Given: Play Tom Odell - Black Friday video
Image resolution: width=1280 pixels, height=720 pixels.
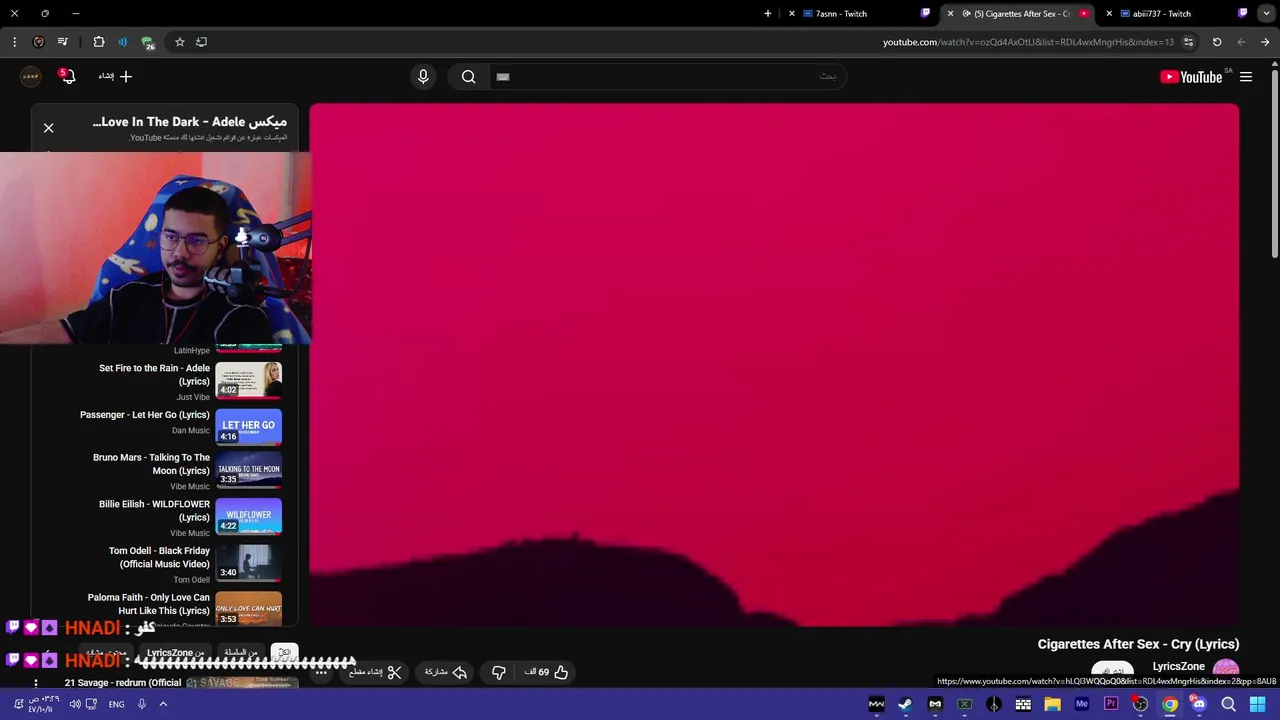Looking at the screenshot, I should point(159,557).
